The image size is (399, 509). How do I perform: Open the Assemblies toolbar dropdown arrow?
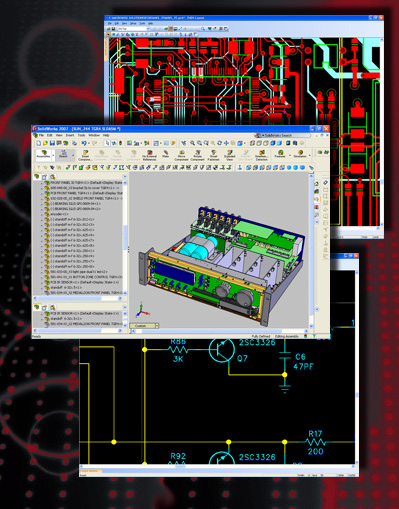53,156
